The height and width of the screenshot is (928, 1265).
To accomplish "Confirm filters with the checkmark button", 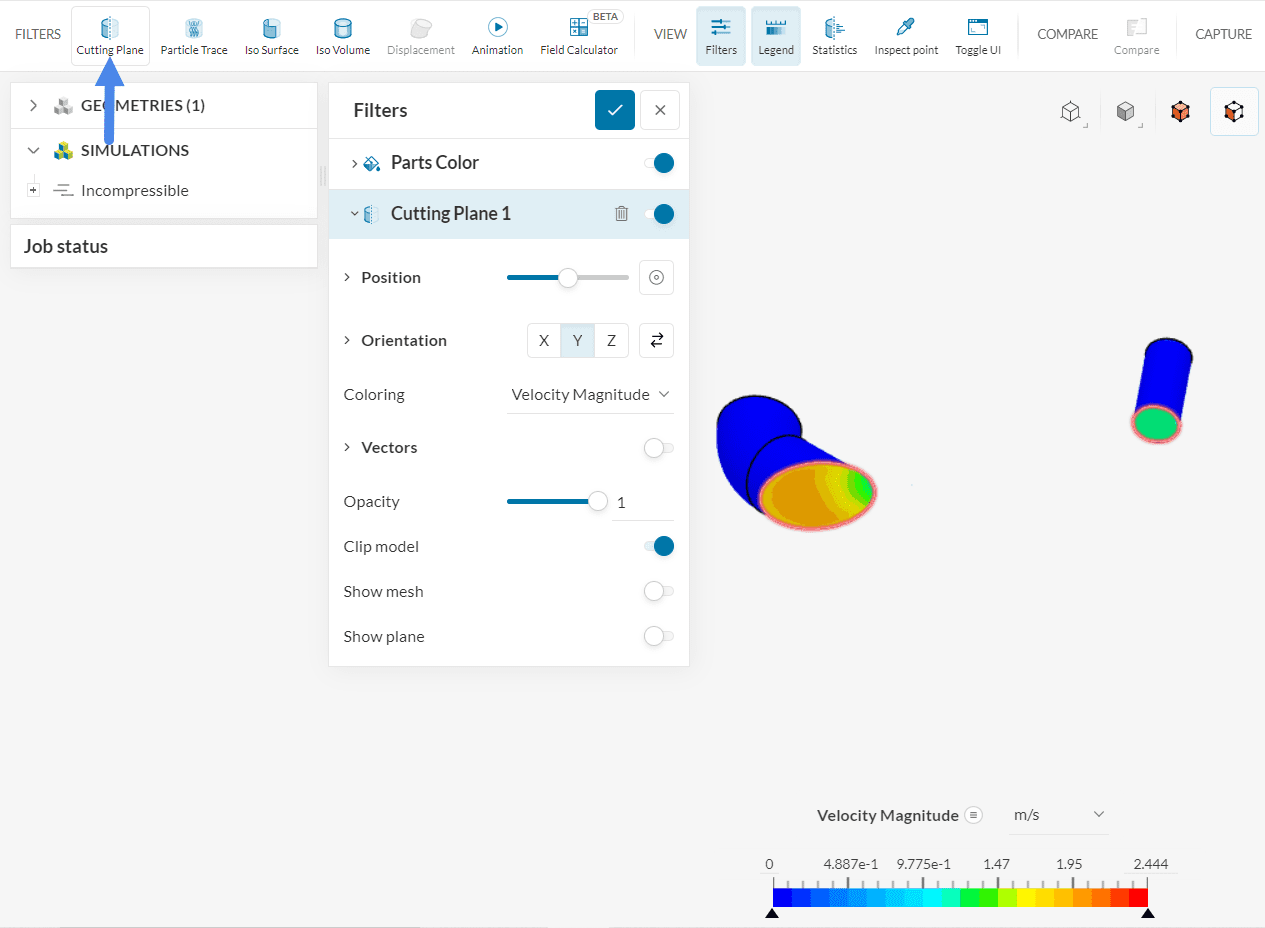I will tap(614, 110).
